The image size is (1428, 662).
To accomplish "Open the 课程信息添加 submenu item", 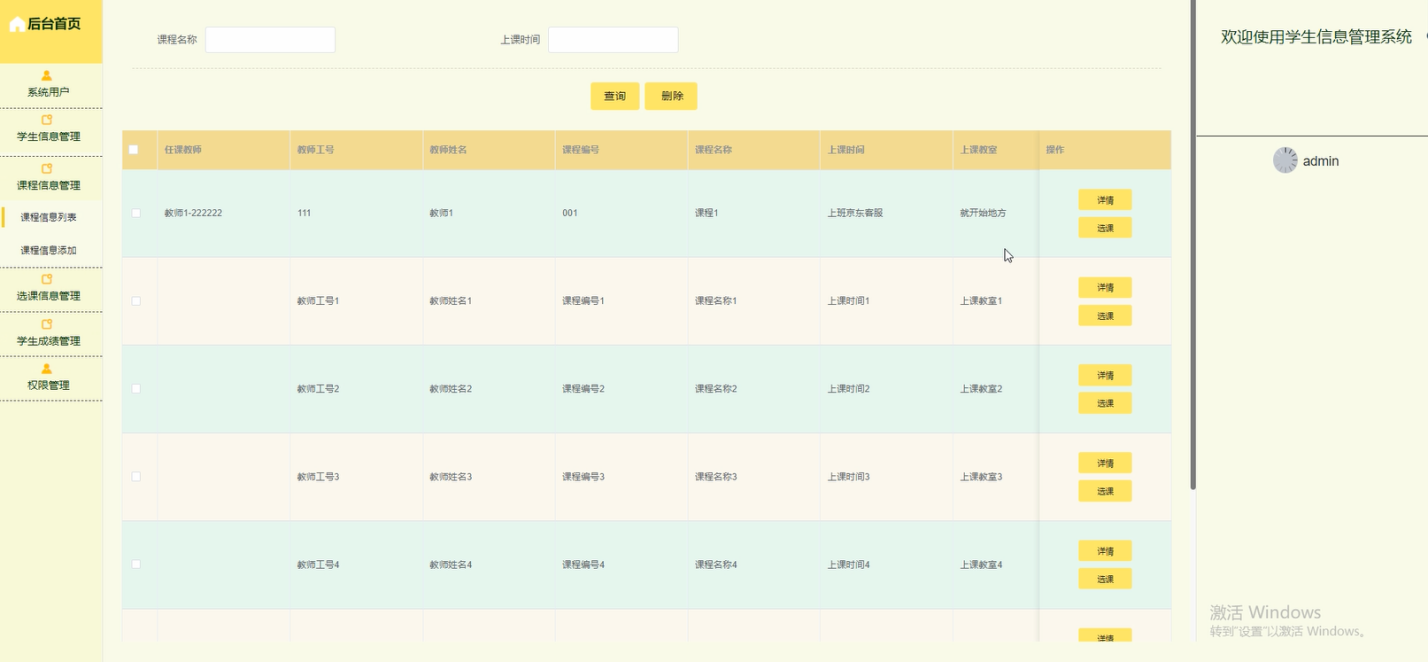I will tap(49, 250).
